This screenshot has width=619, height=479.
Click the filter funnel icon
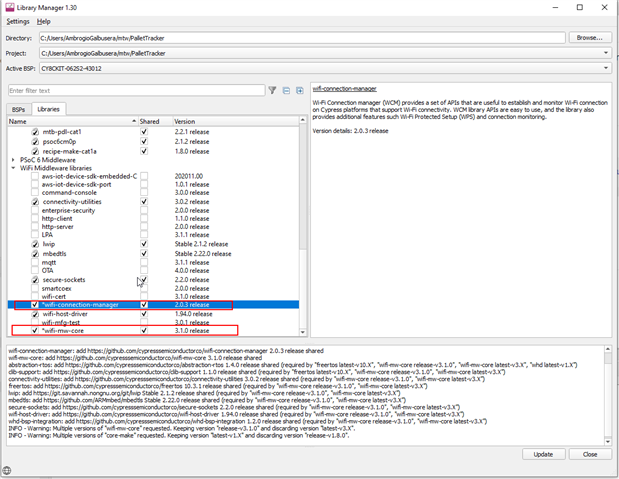pos(272,90)
